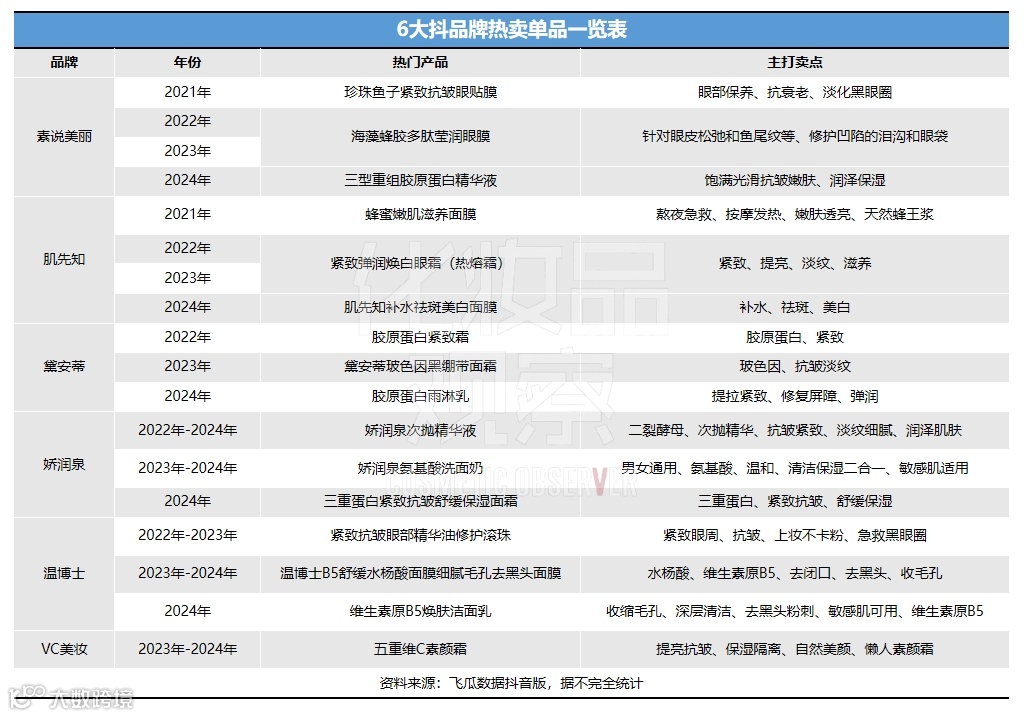
Task: Click selling point 紧致眼周、抗皱、上妆不卡粉
Action: click(753, 535)
